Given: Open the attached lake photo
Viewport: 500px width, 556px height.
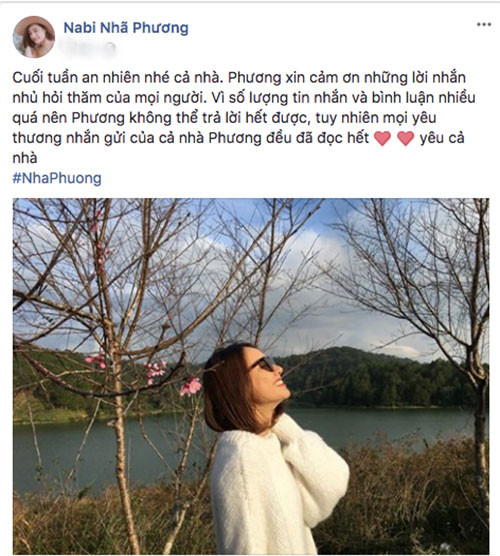Looking at the screenshot, I should click(x=251, y=376).
